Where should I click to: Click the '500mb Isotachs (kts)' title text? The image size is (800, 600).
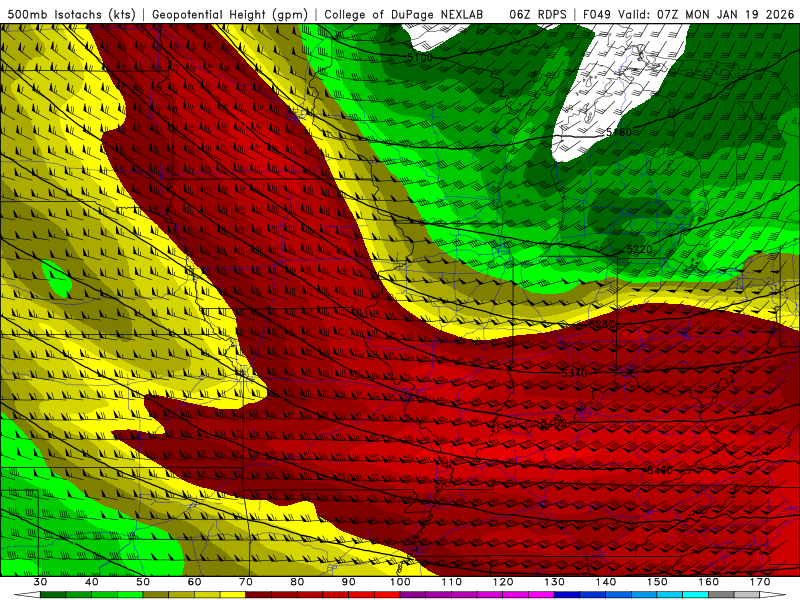click(x=71, y=15)
